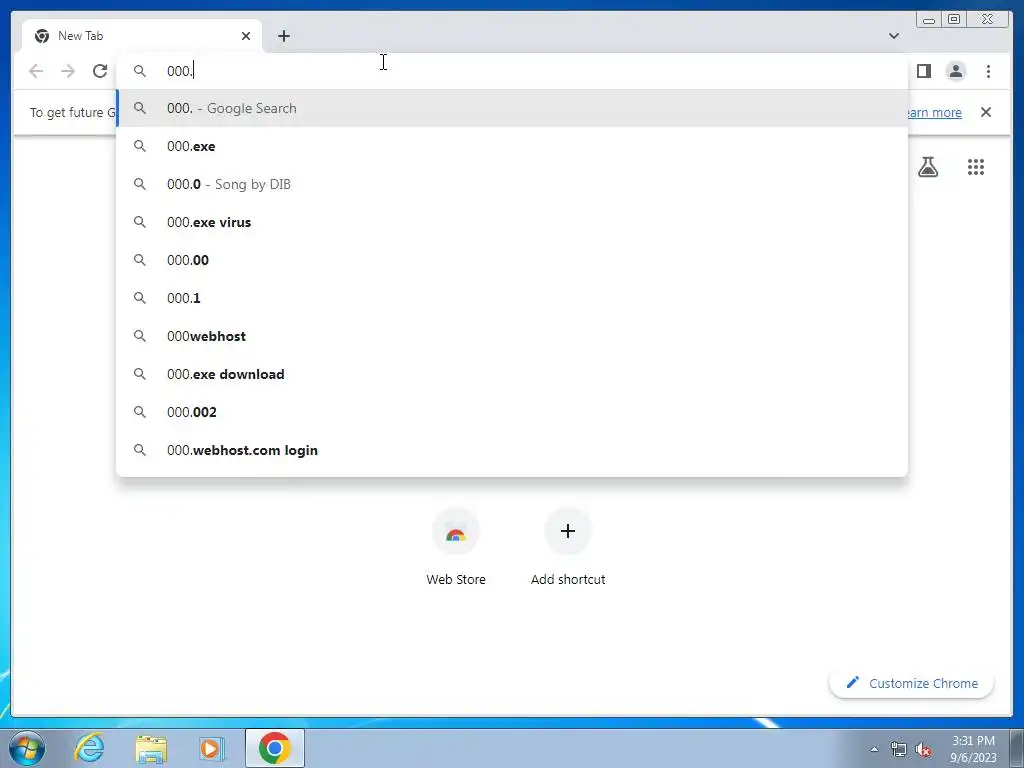1024x768 pixels.
Task: Open Windows Media Player taskbar icon
Action: point(212,748)
